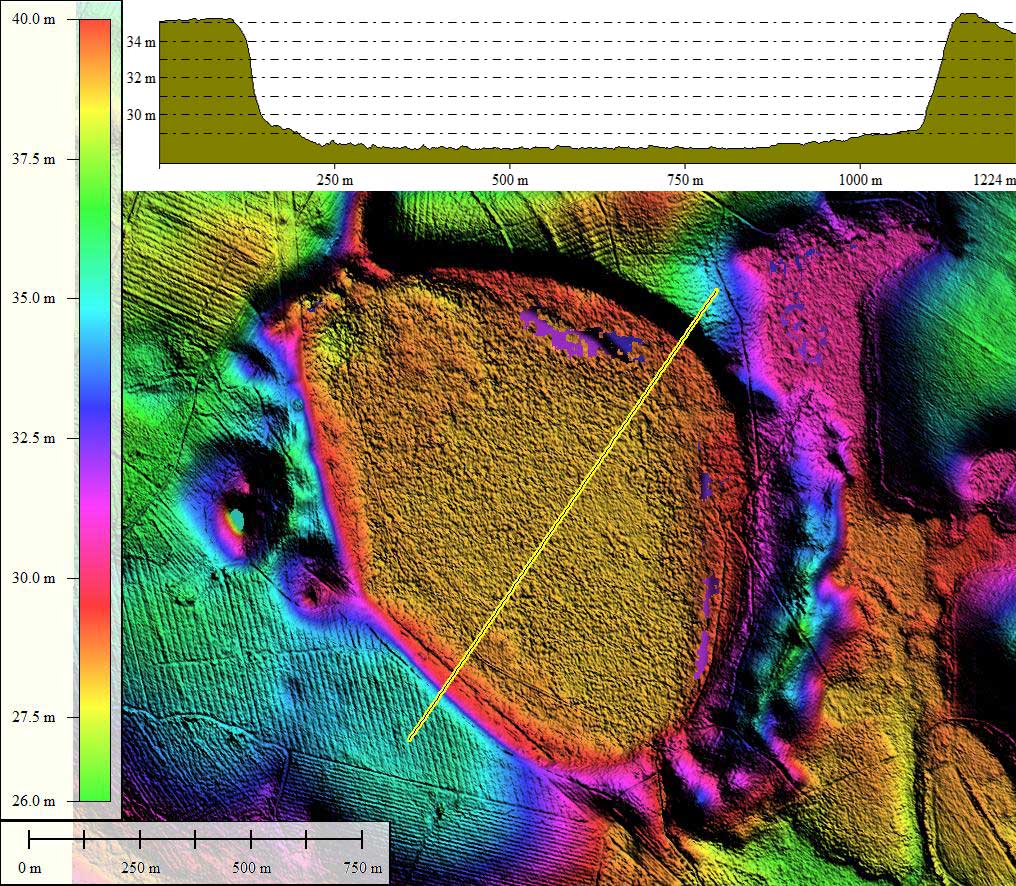Click the 1224 m profile distance label

(994, 180)
